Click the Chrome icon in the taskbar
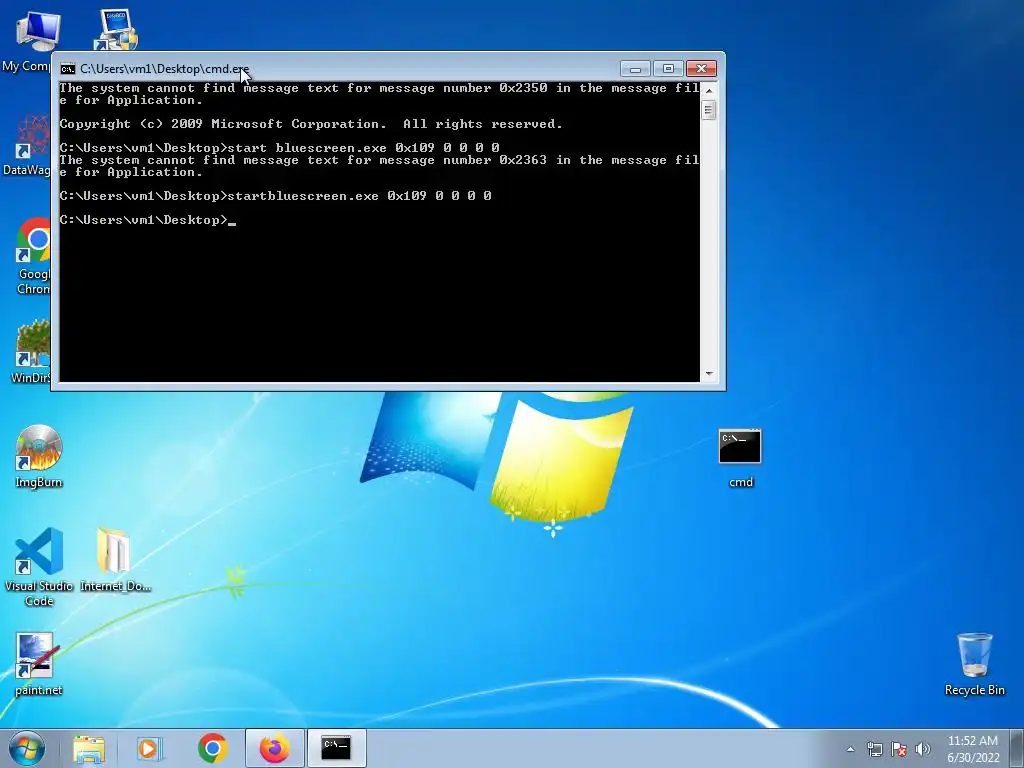 click(x=212, y=748)
